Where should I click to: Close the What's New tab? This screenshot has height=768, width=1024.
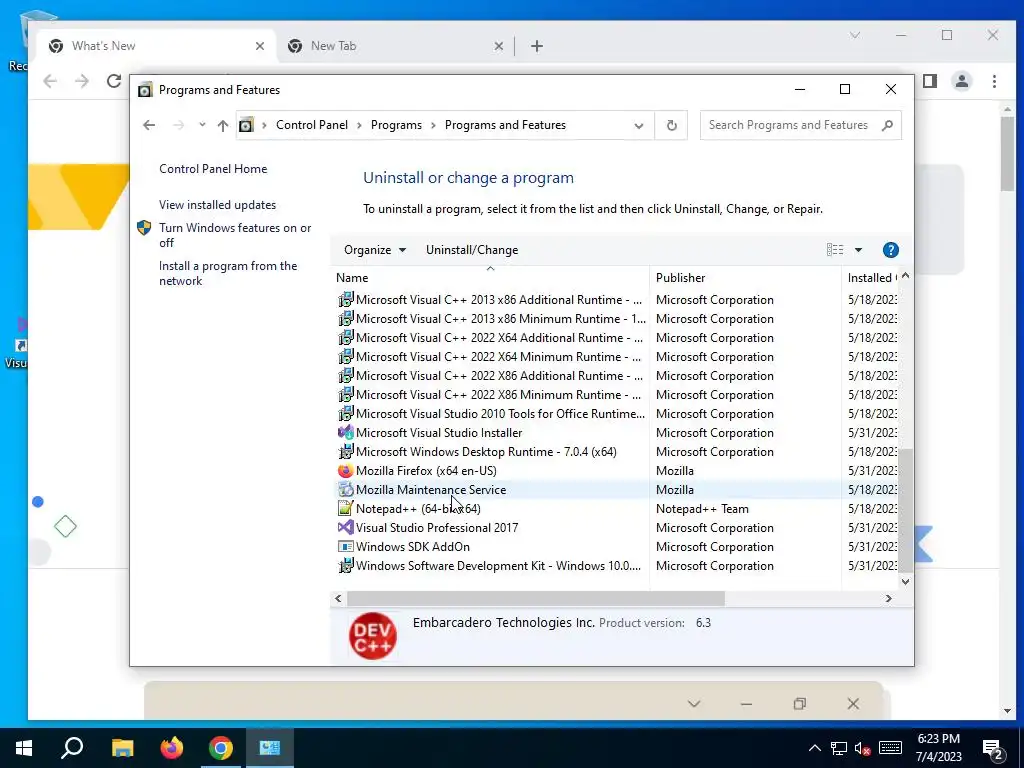click(x=260, y=46)
